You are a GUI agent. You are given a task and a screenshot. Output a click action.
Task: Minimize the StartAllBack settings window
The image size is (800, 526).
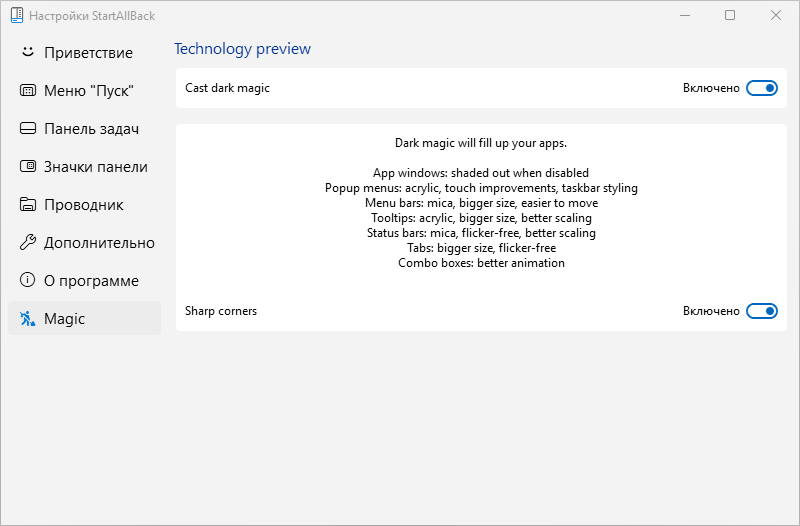[x=685, y=16]
